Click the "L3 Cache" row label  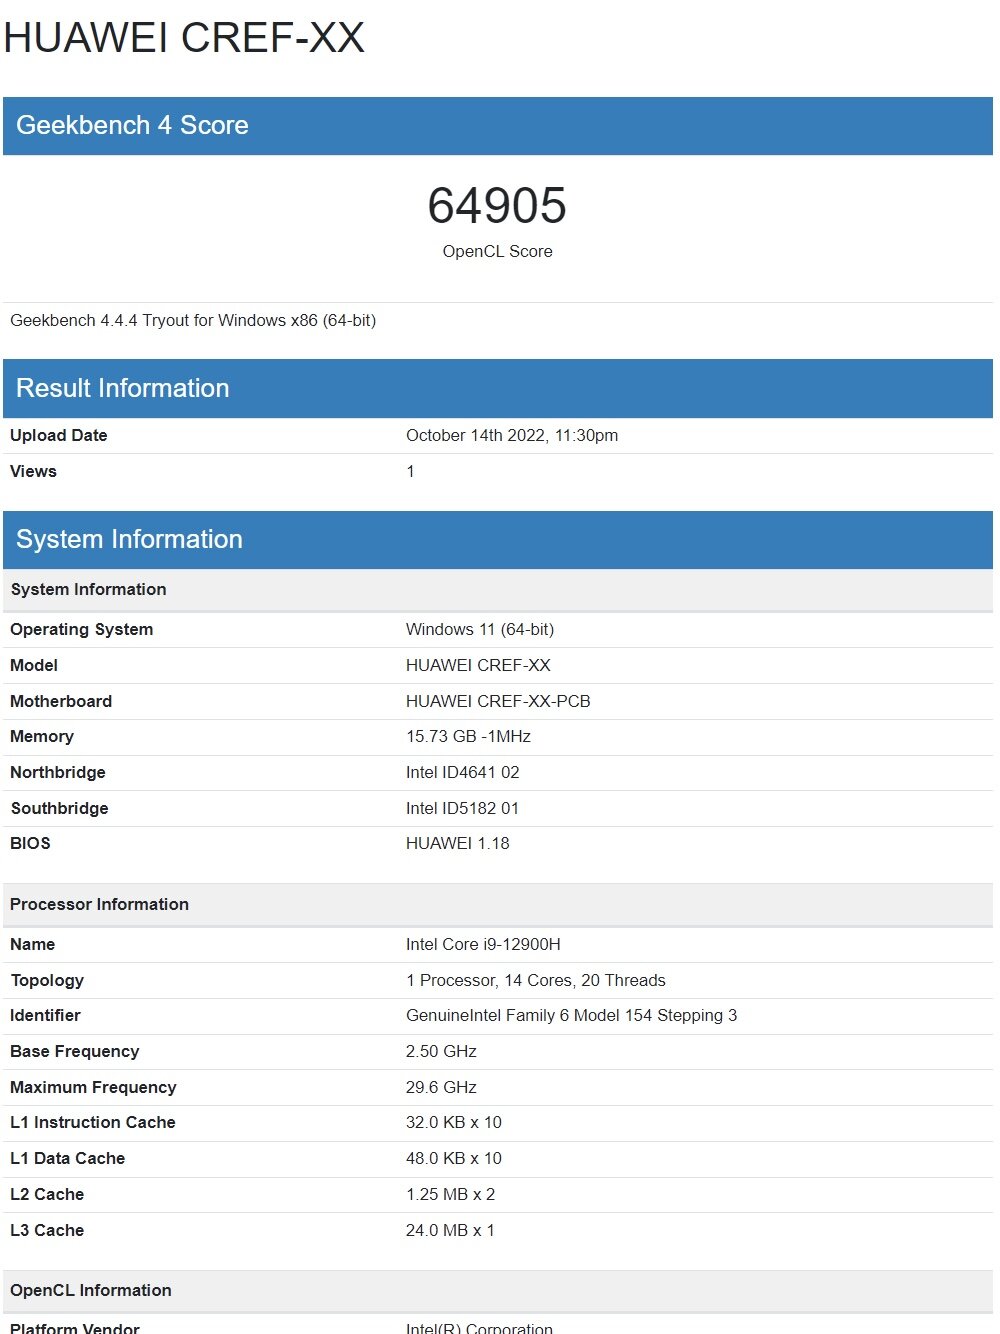pyautogui.click(x=47, y=1231)
